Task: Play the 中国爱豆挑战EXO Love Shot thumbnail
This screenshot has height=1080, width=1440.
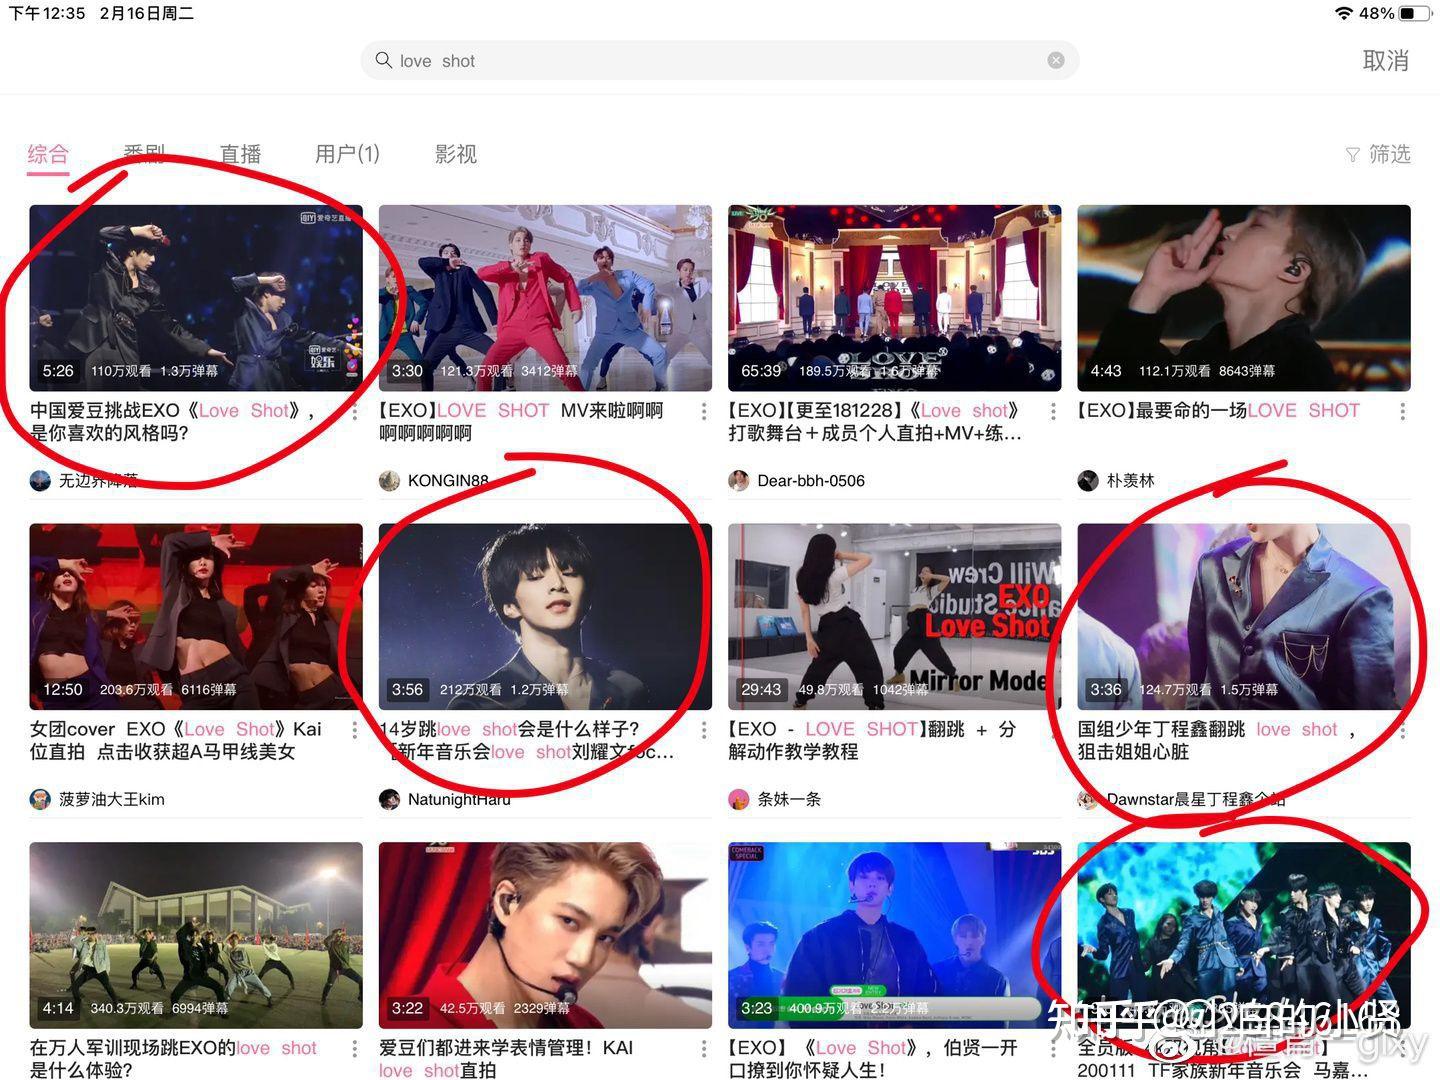Action: 196,298
